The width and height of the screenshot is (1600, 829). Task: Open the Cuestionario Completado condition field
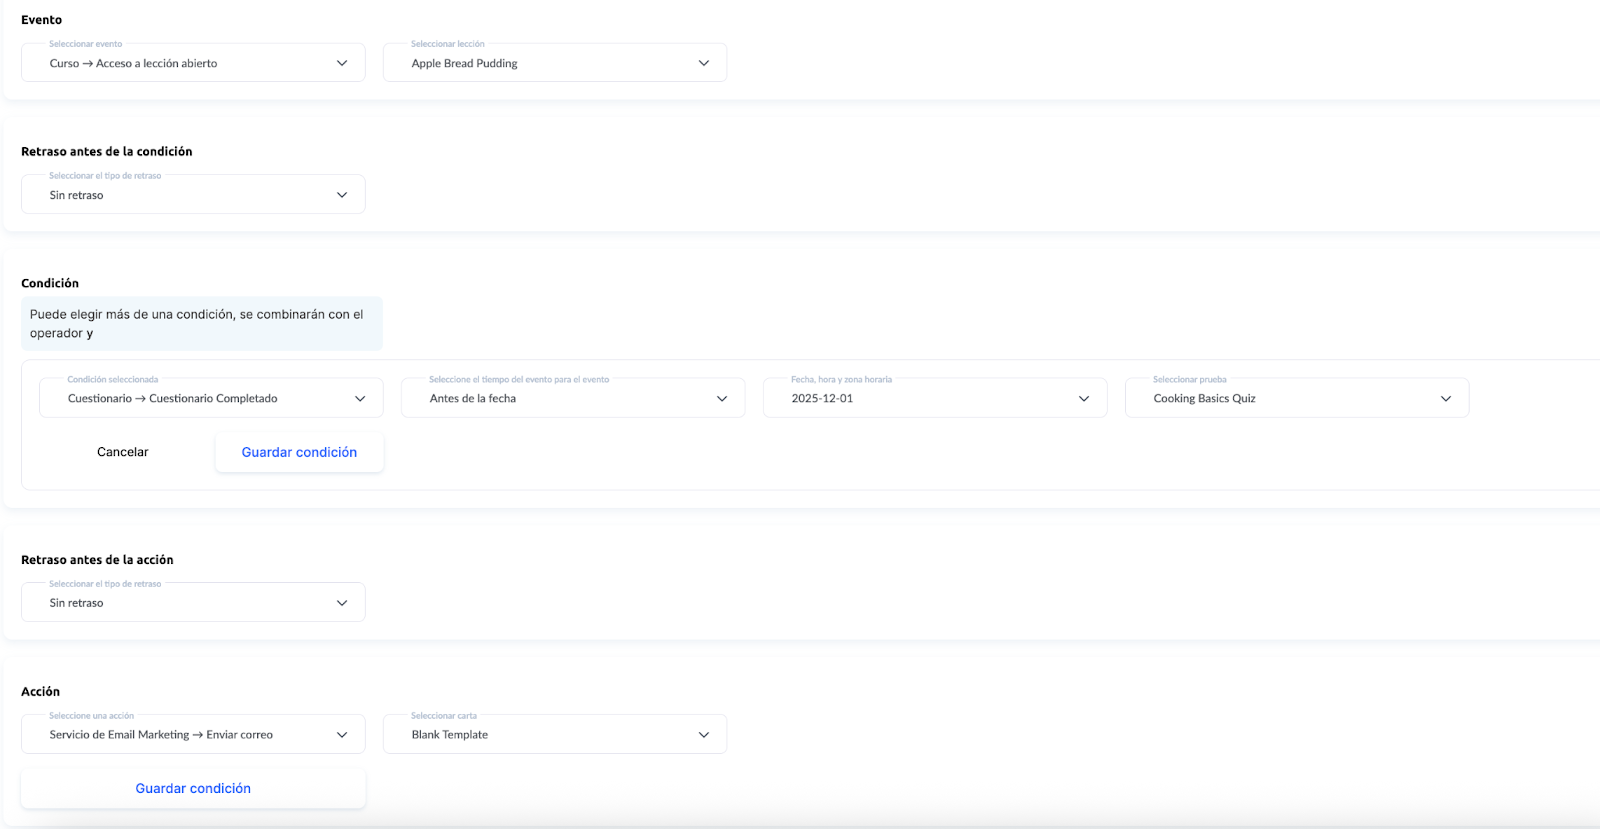click(x=200, y=398)
